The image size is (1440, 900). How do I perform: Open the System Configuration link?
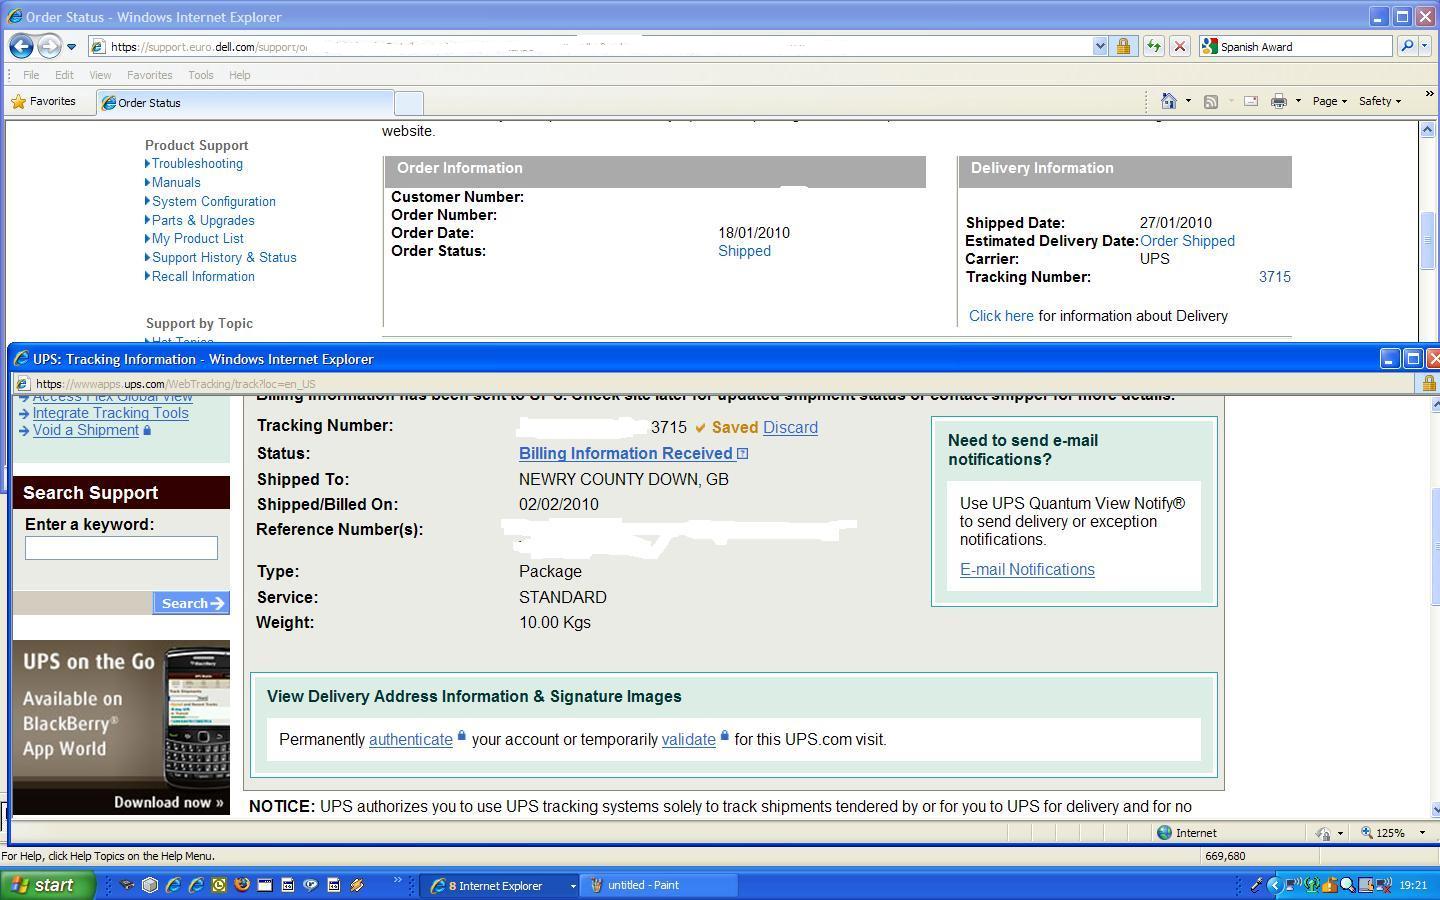click(x=214, y=202)
